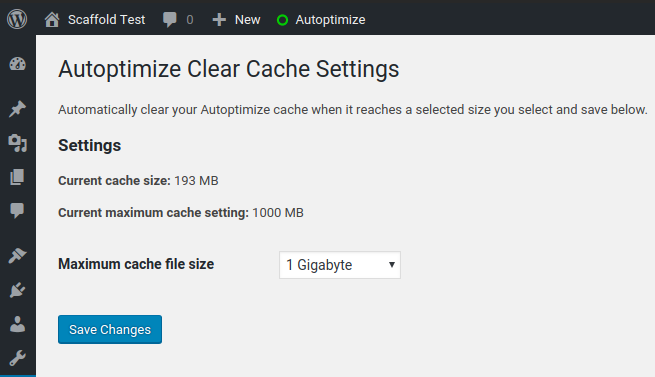Visit the Scaffold Test site link
Screen dimensions: 655x377
[106, 20]
